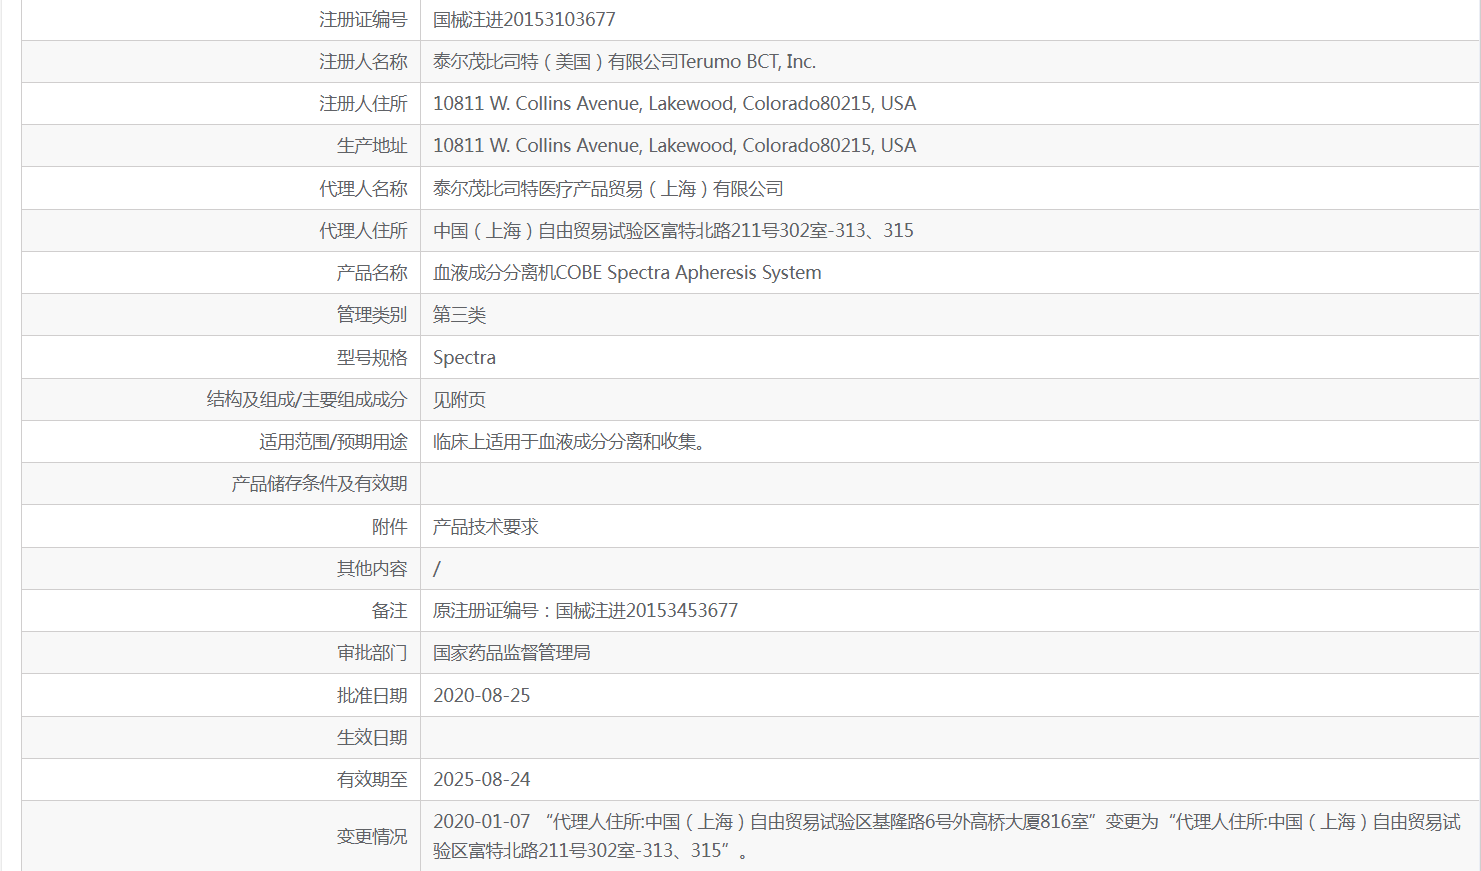Viewport: 1481px width, 871px height.
Task: Click the label 管理类别
Action: (x=372, y=314)
